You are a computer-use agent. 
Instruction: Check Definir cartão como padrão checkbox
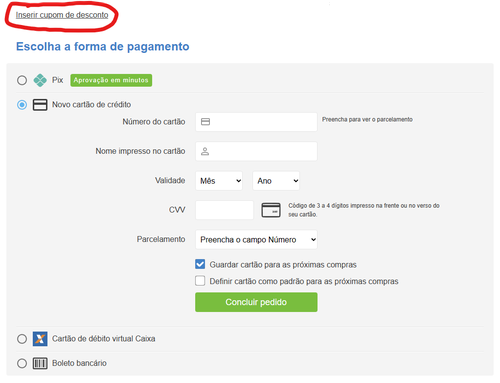click(x=200, y=281)
